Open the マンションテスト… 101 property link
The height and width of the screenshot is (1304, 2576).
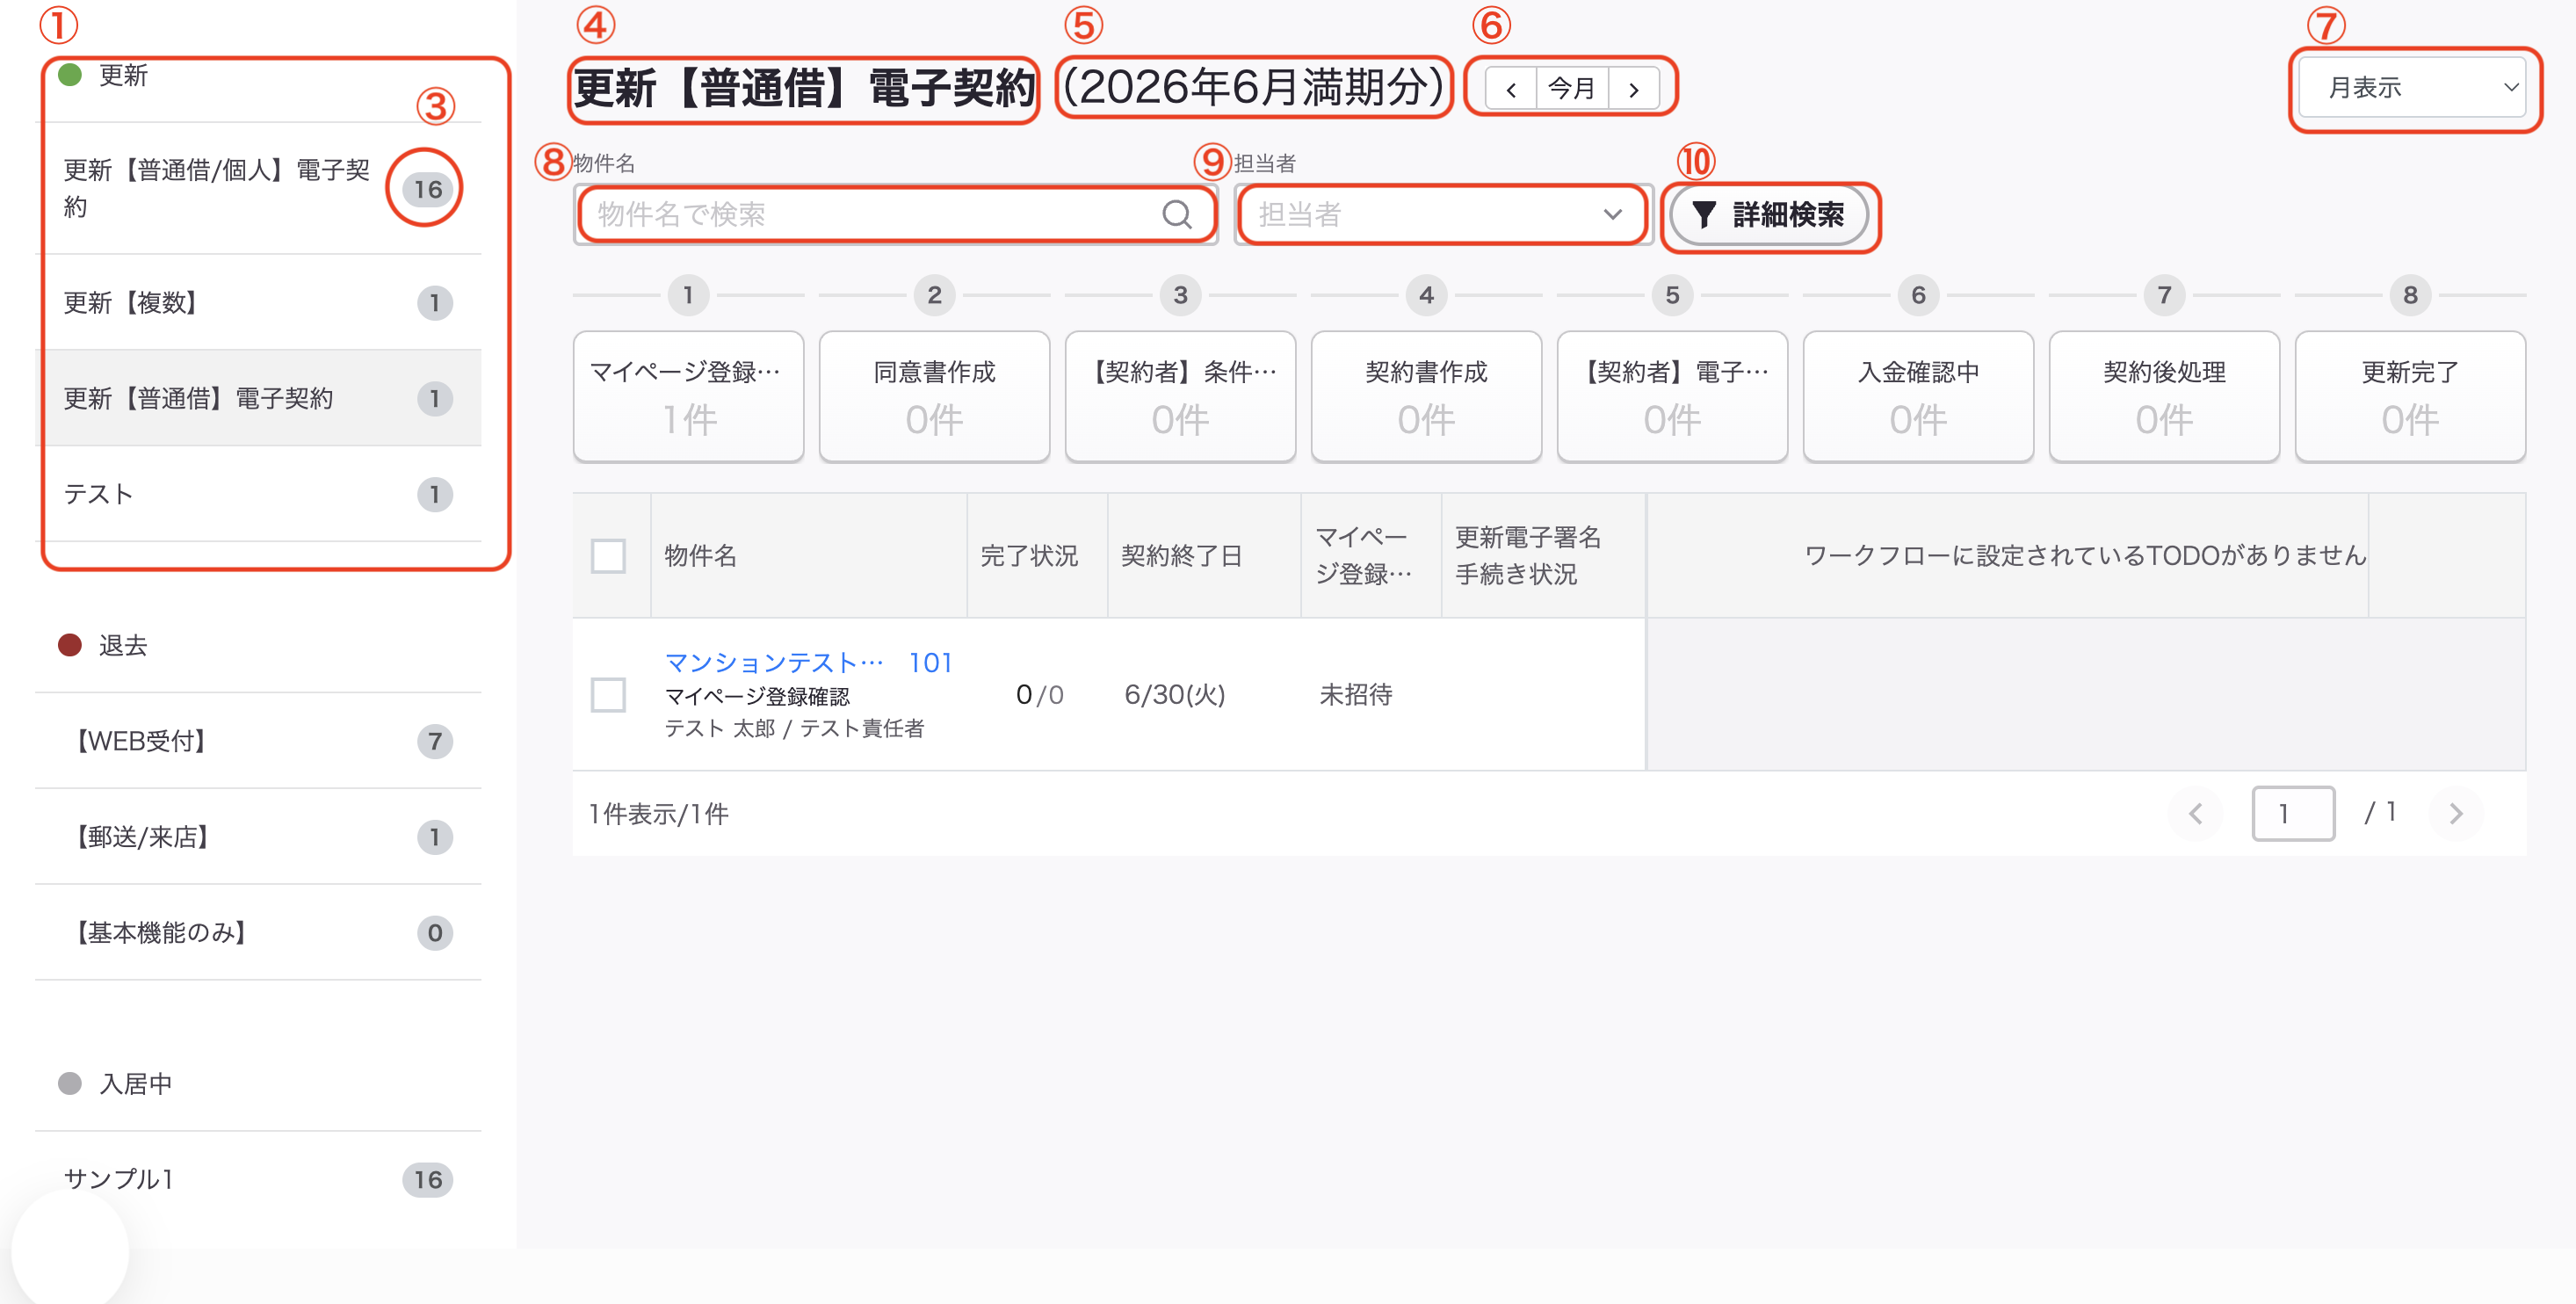click(809, 662)
